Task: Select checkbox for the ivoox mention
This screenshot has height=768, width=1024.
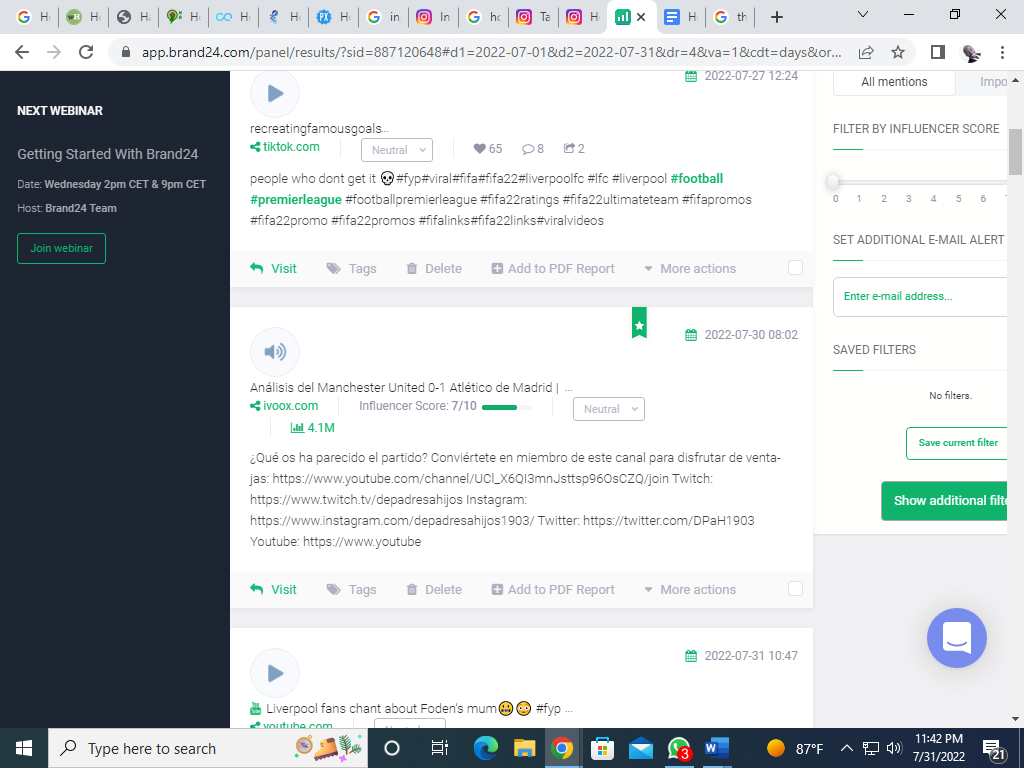Action: 795,588
